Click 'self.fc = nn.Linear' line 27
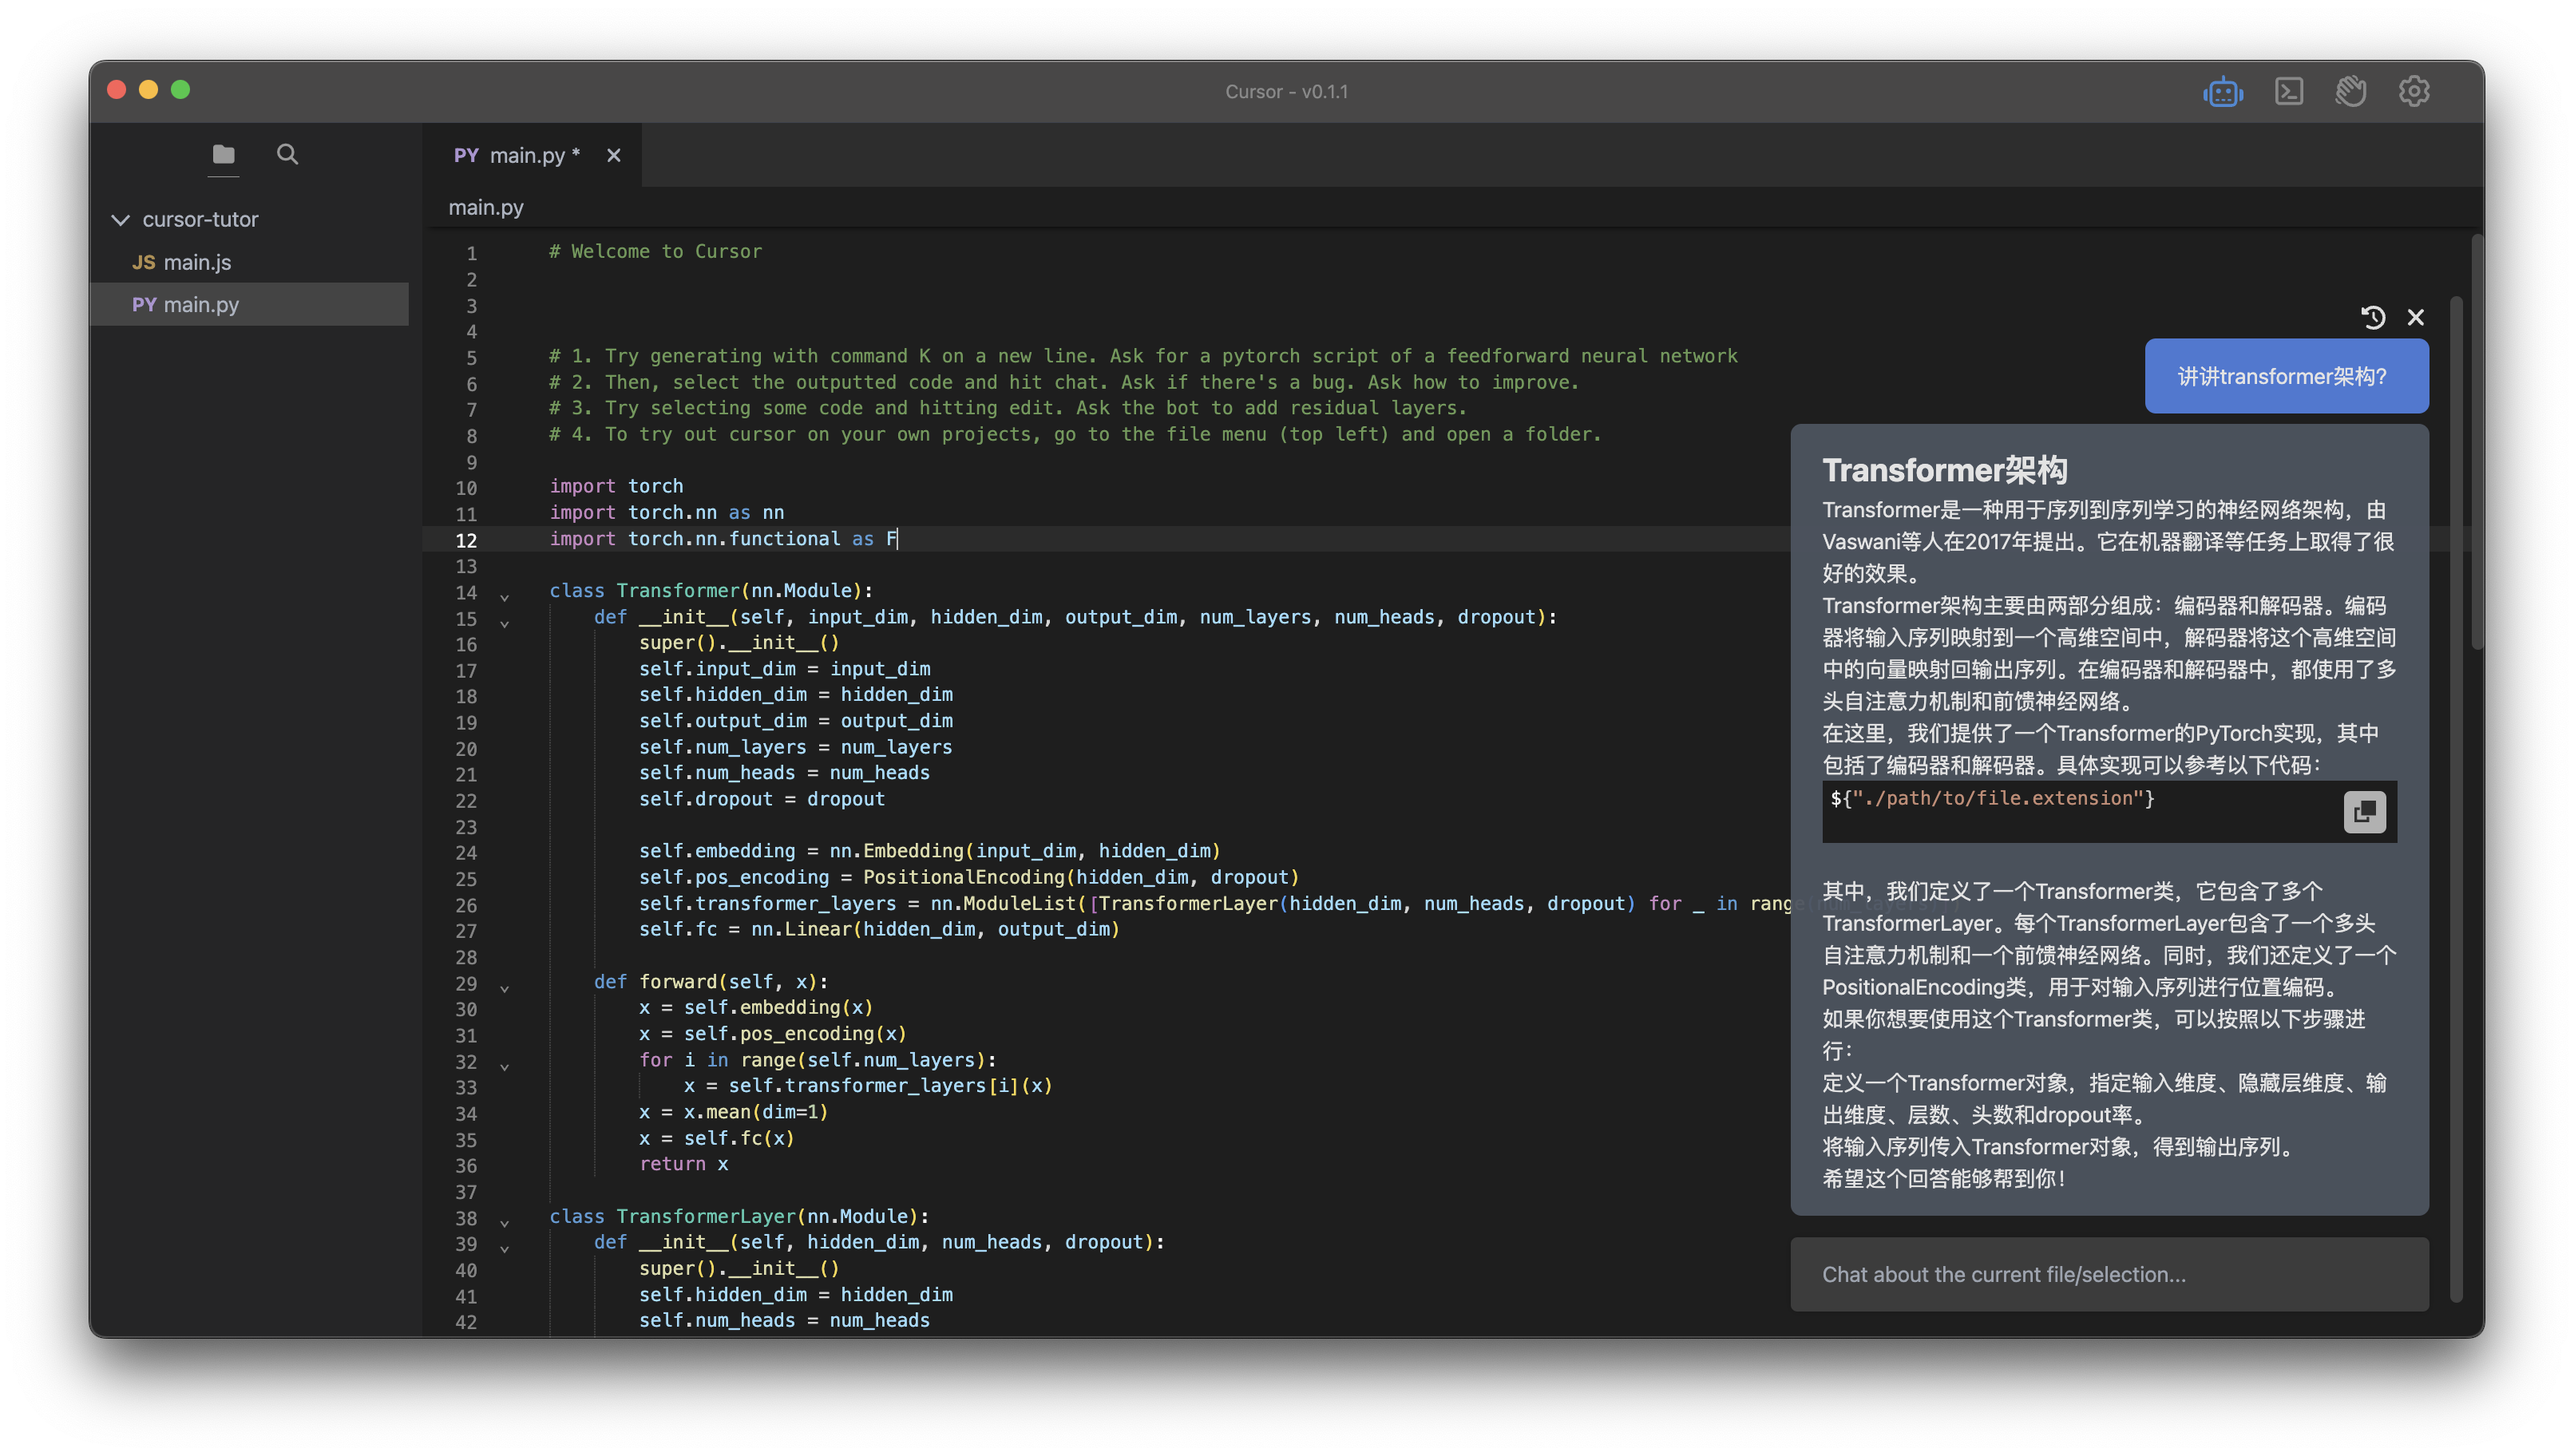This screenshot has width=2574, height=1456. (879, 929)
